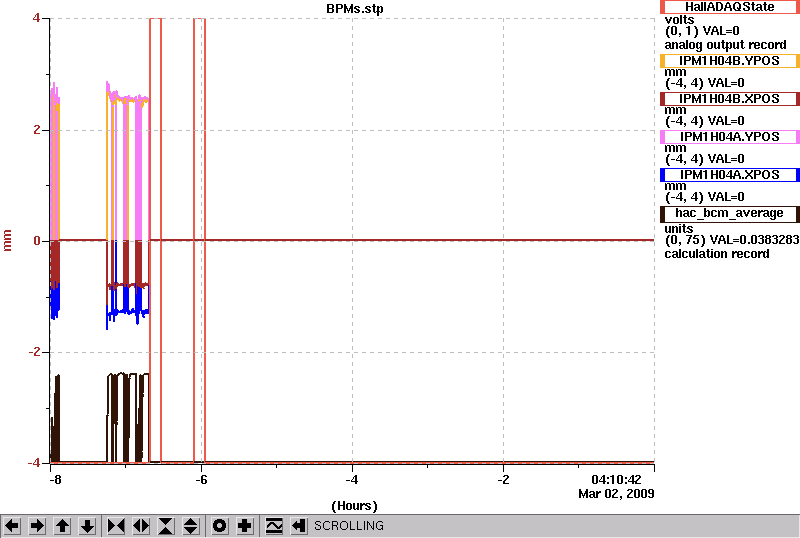Select the IPM1H04A.XPOS legend entry
This screenshot has width=800, height=538.
click(x=730, y=175)
